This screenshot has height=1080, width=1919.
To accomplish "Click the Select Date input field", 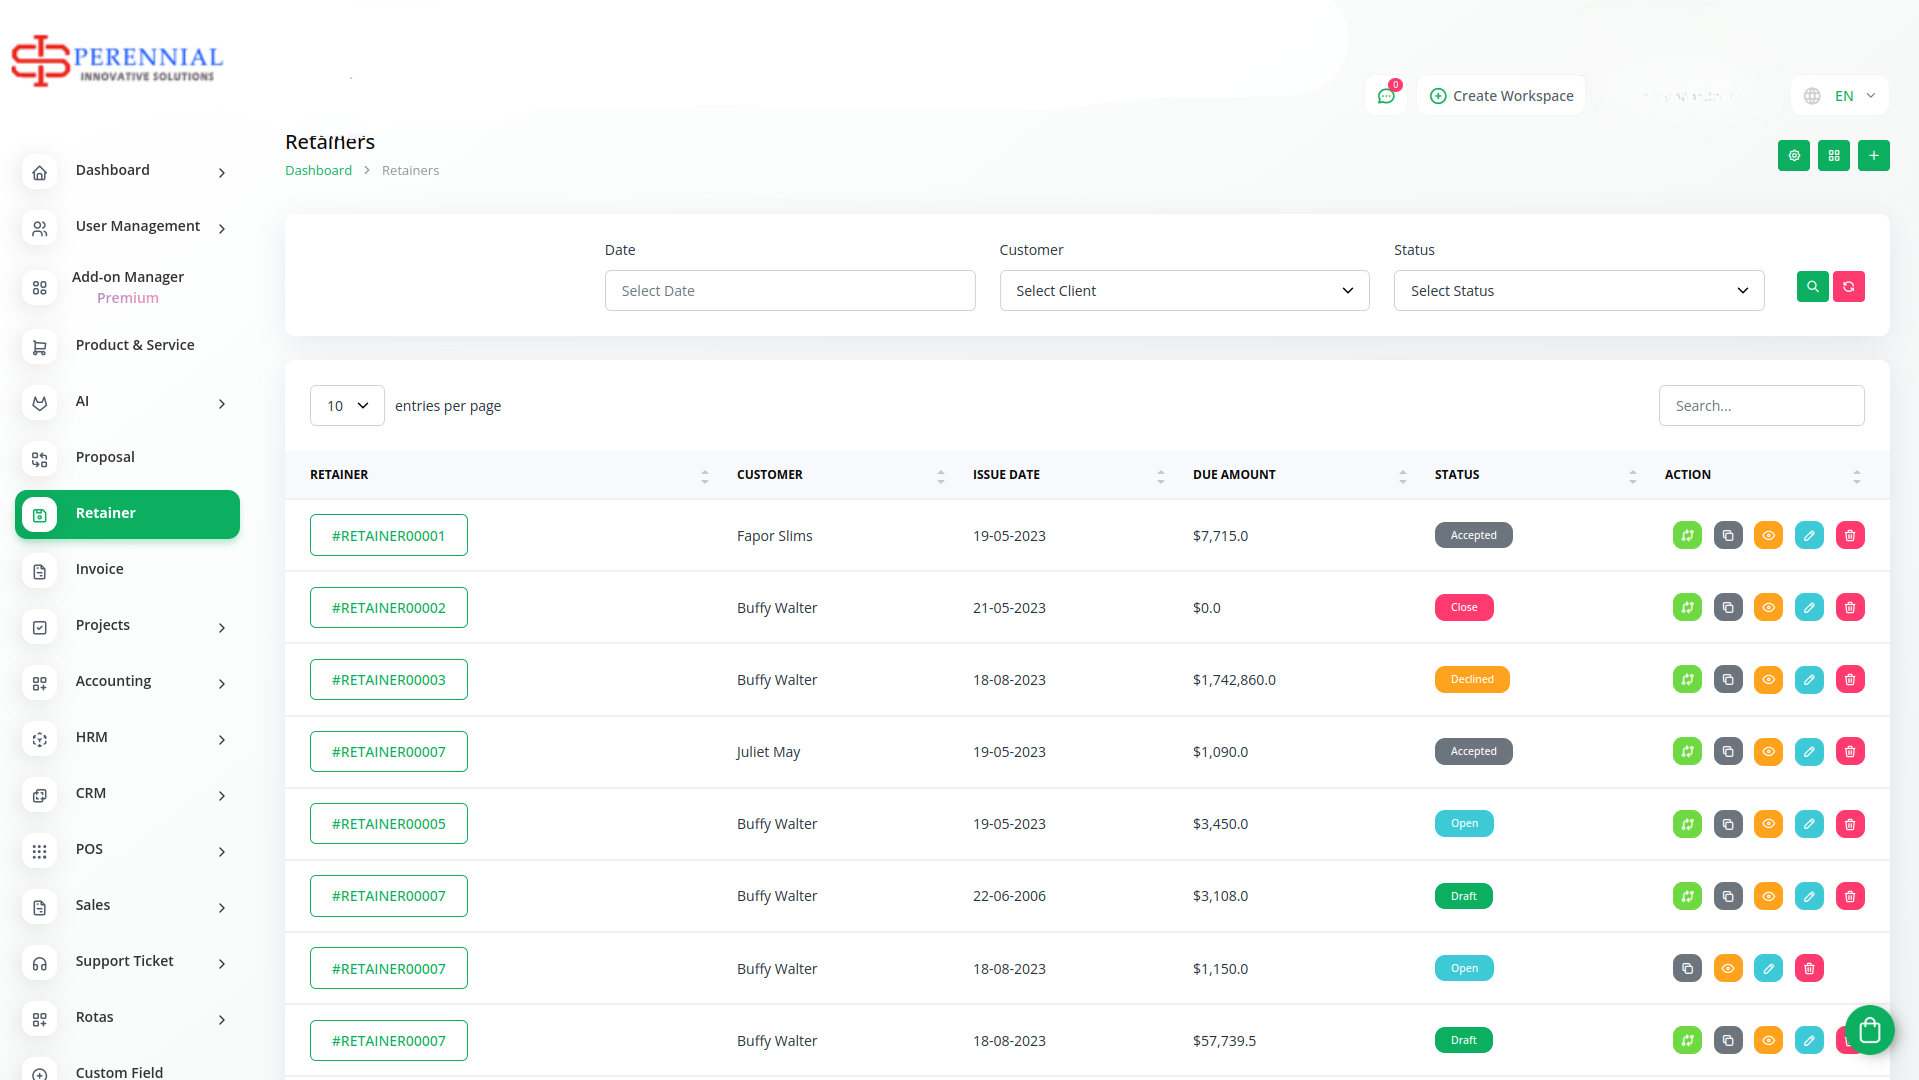I will pyautogui.click(x=789, y=291).
